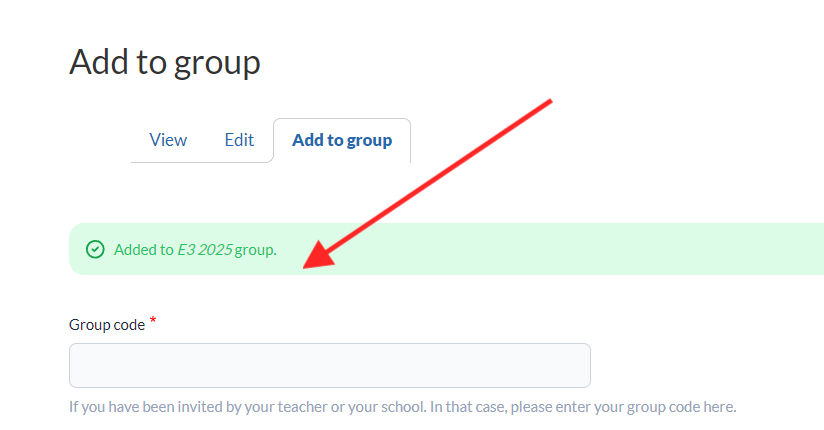
Task: Click the italic E3 2025 group name
Action: [x=204, y=250]
